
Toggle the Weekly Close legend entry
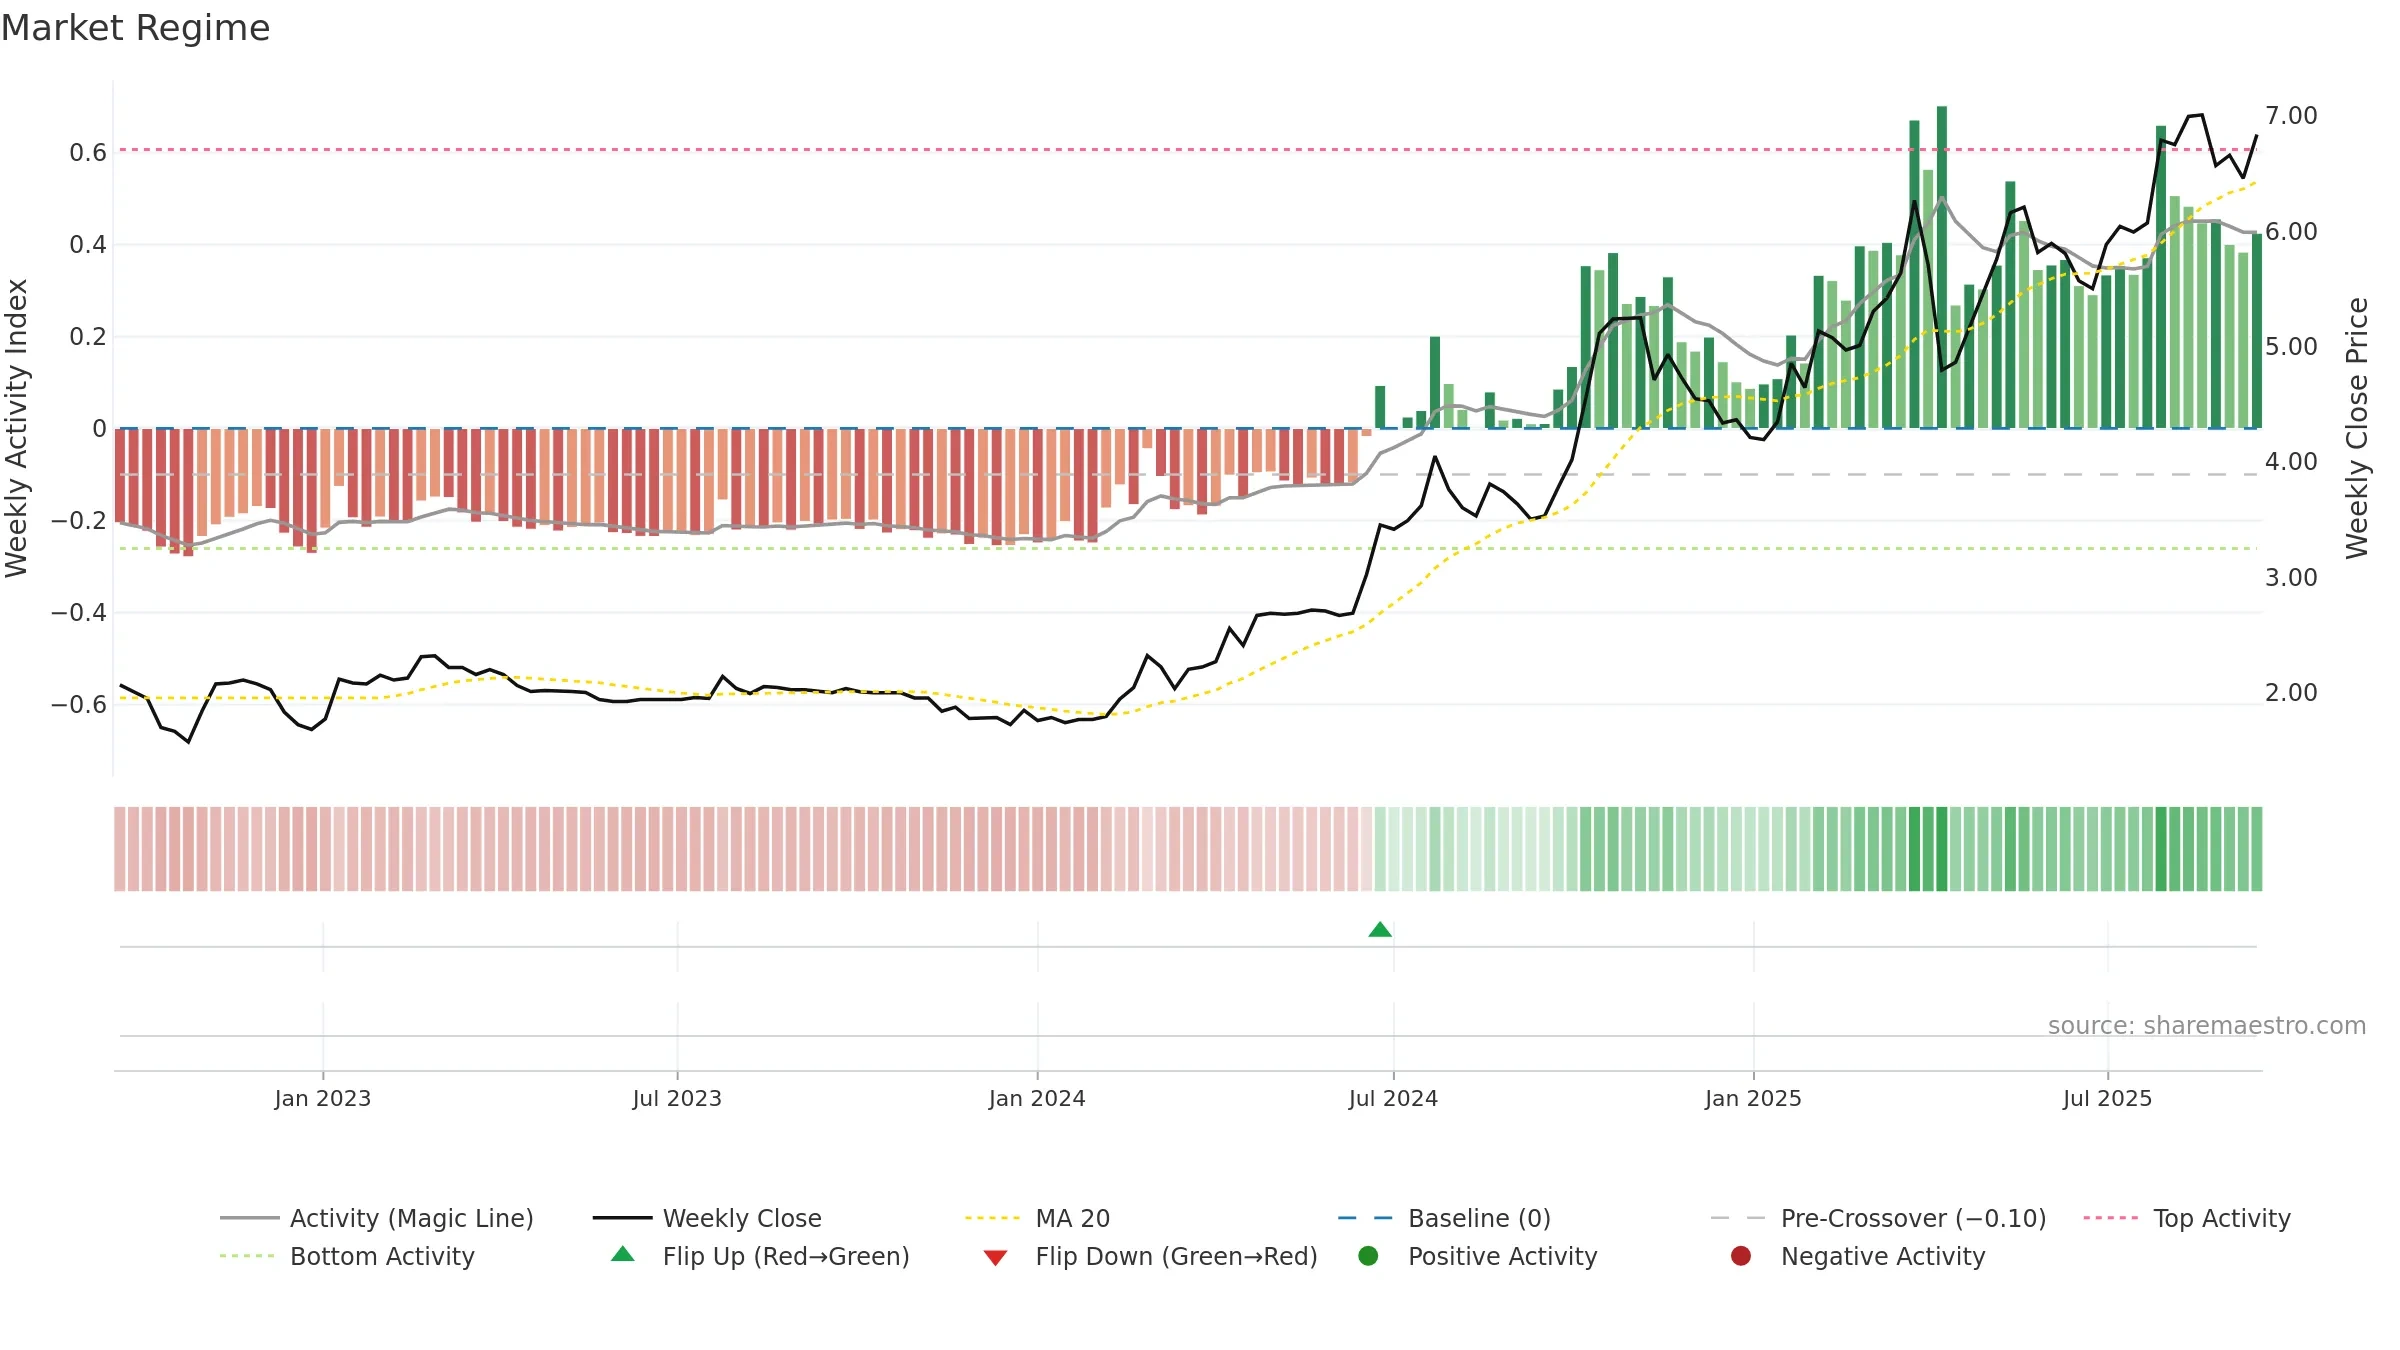(x=707, y=1218)
